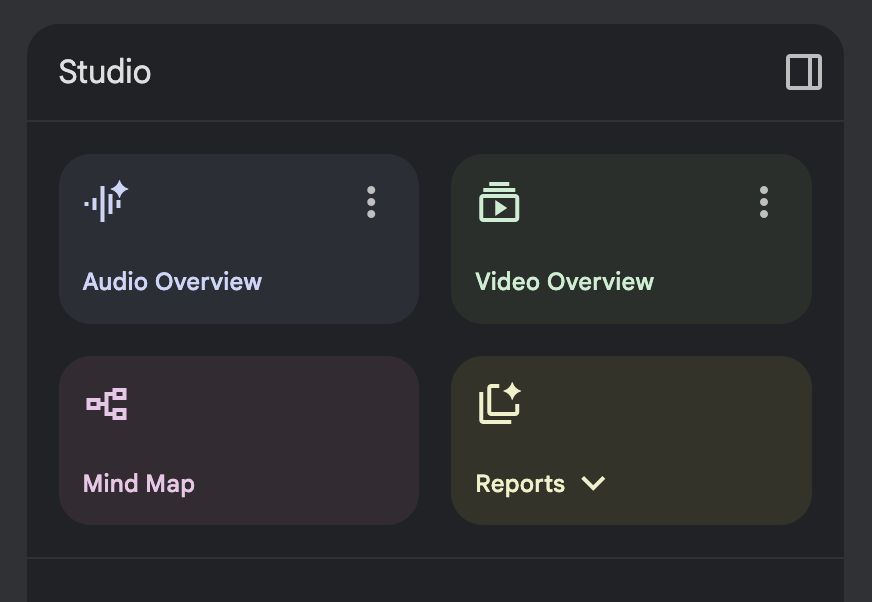Open the Audio Overview three-dot options menu

coord(371,202)
